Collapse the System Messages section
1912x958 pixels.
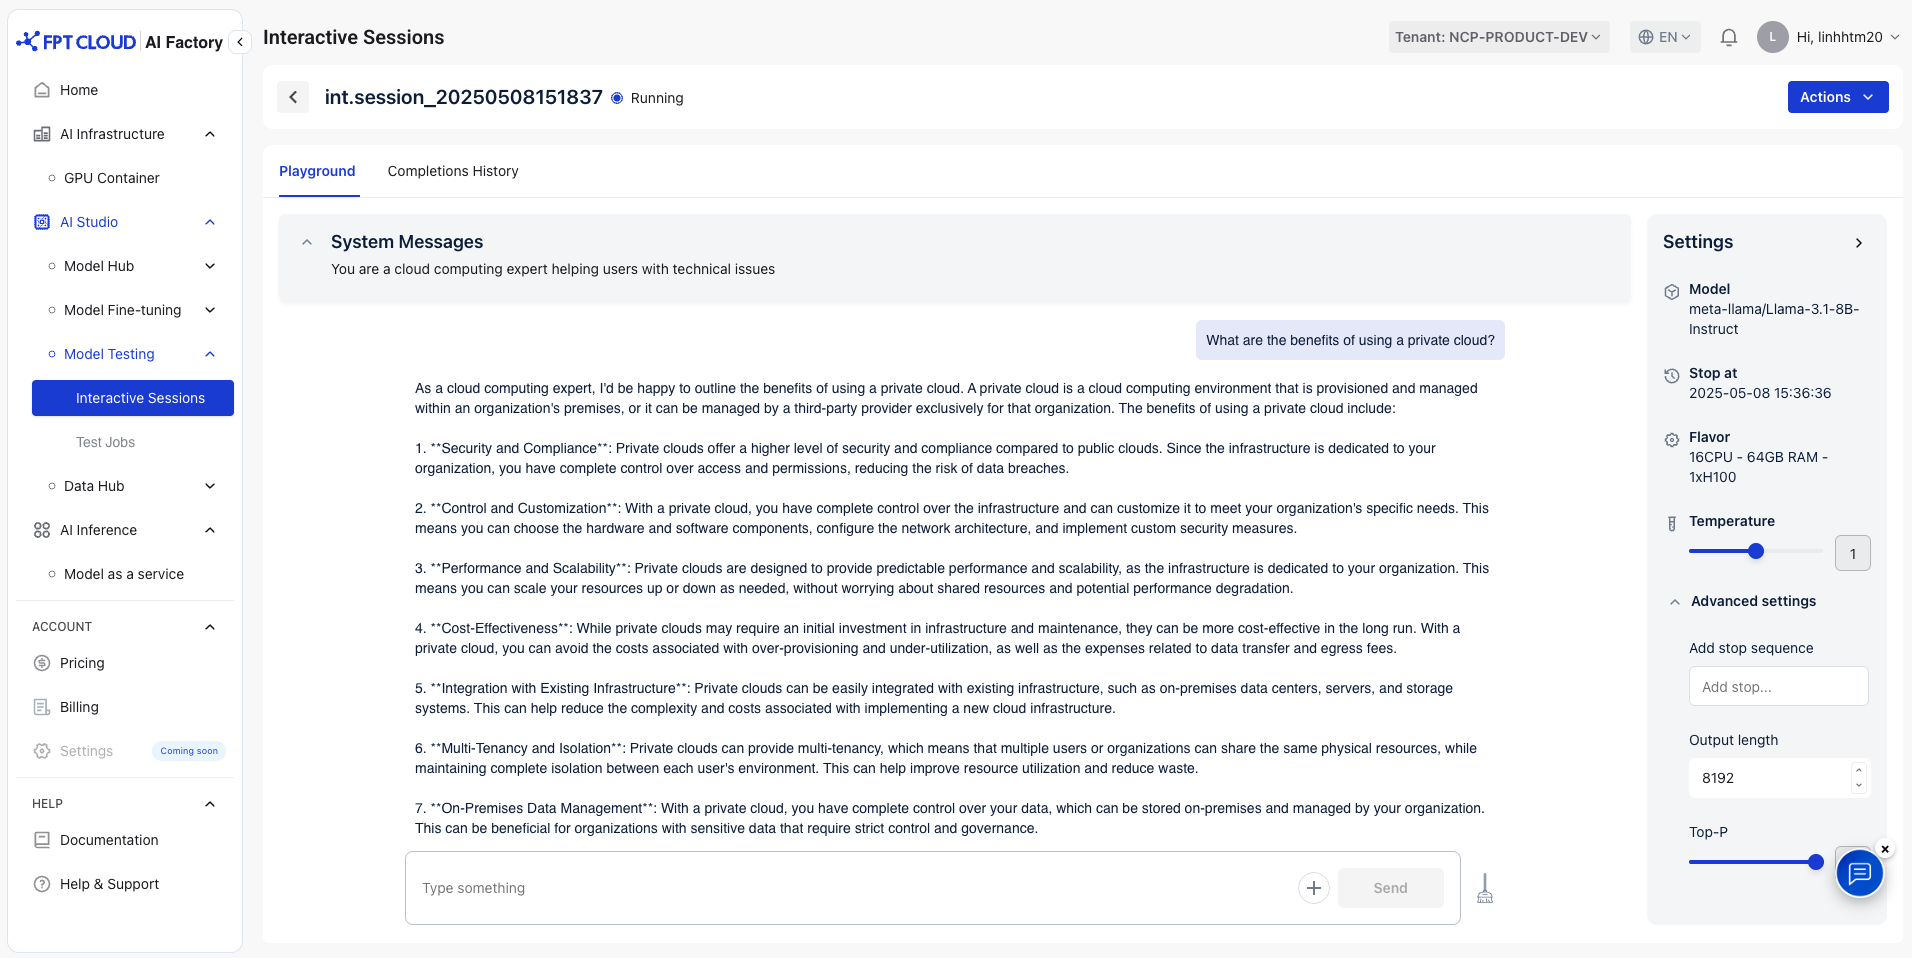(x=307, y=242)
